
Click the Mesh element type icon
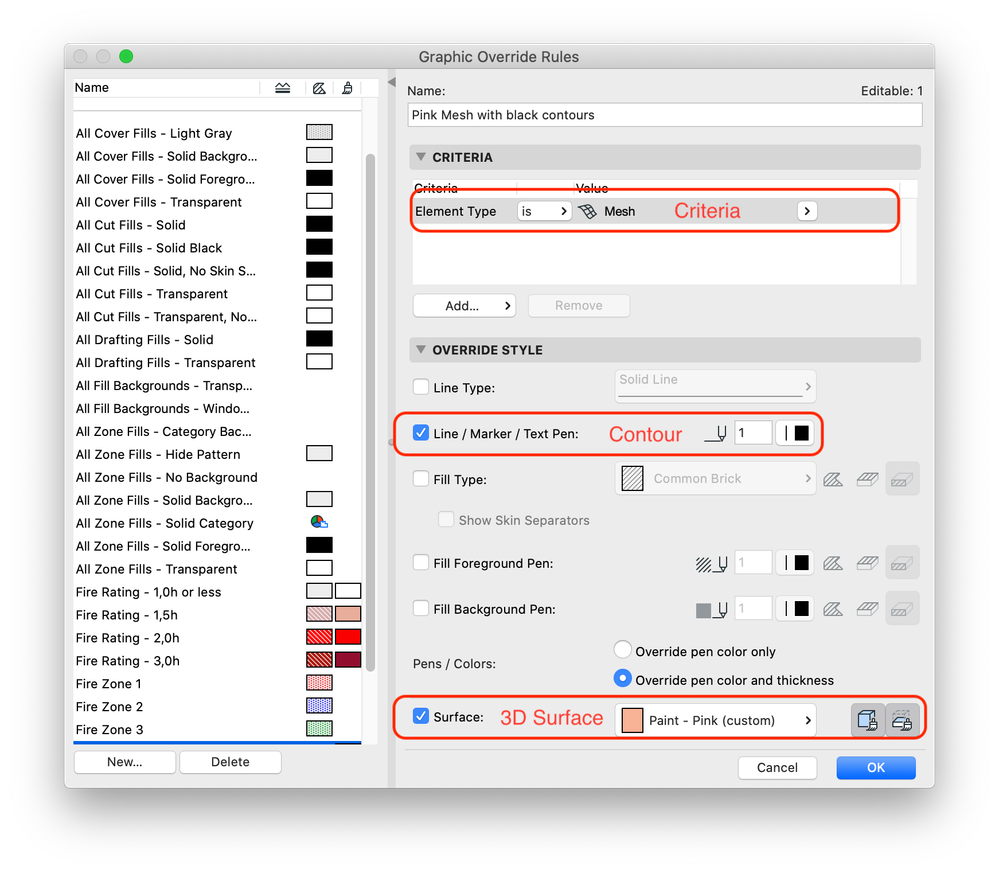[587, 211]
